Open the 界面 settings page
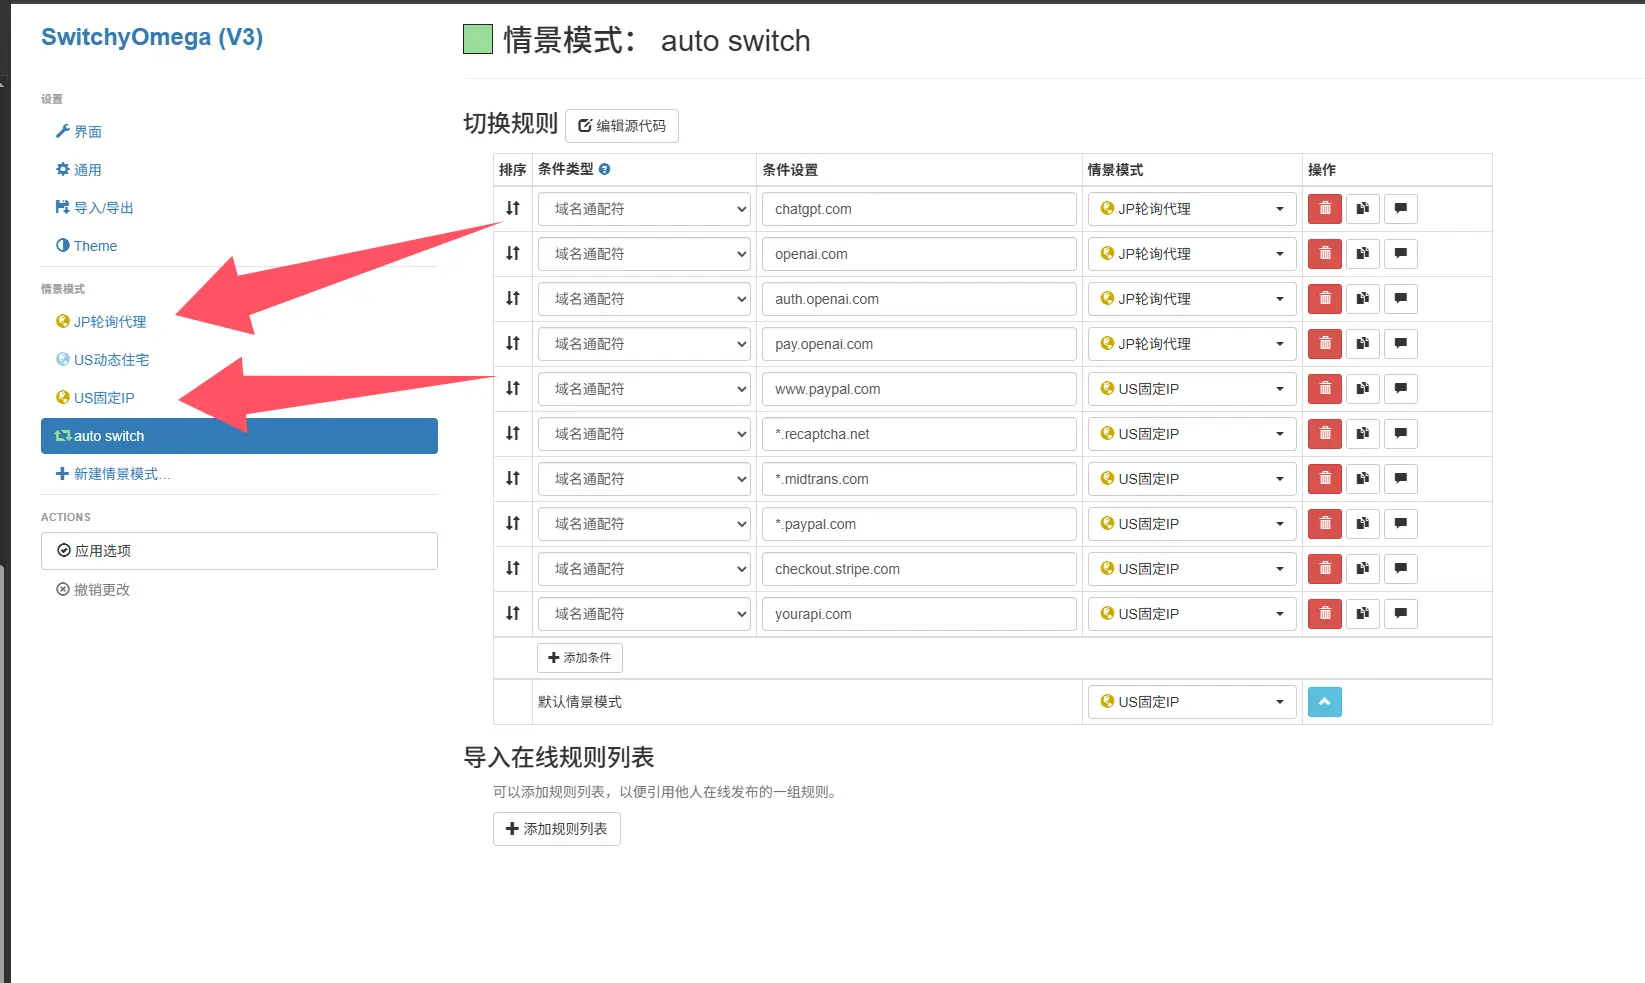Viewport: 1645px width, 983px height. (x=78, y=132)
